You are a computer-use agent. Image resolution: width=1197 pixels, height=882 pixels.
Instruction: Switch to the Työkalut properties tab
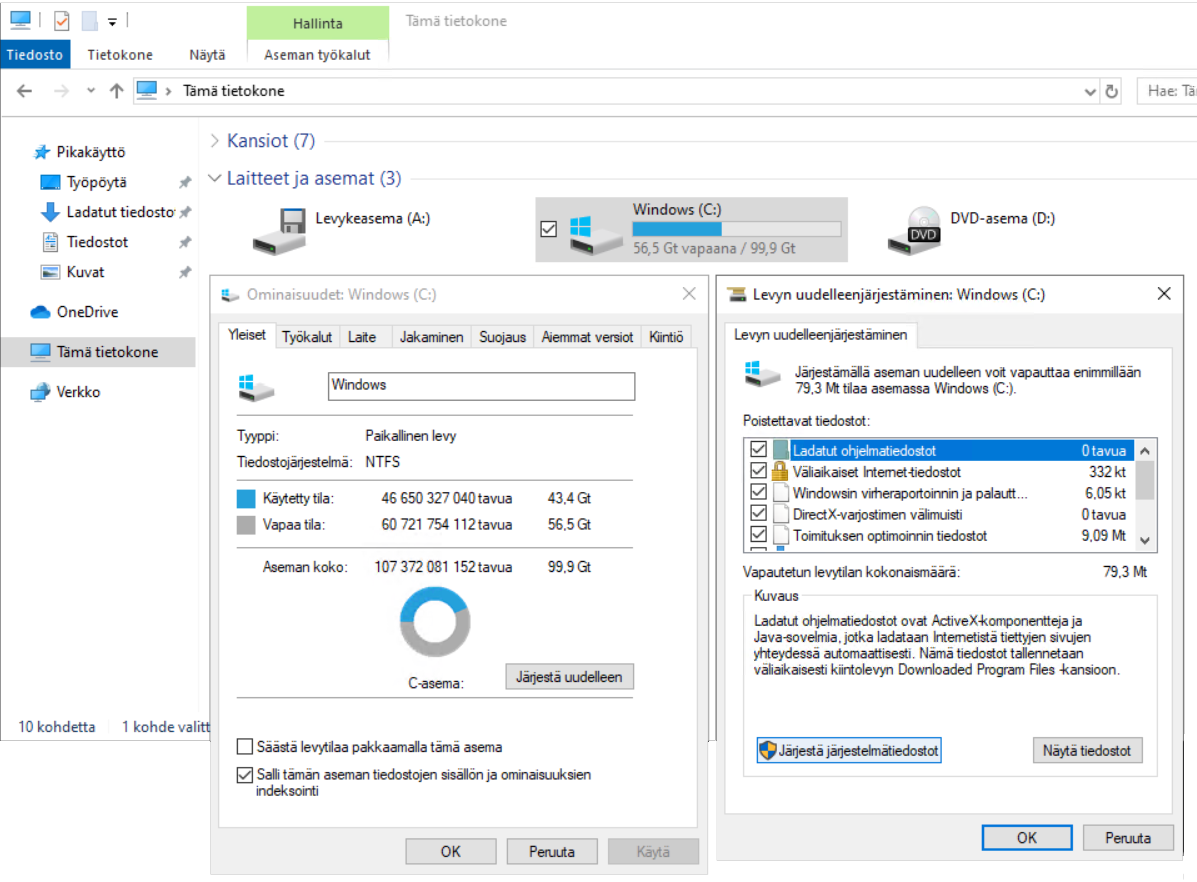pos(307,337)
